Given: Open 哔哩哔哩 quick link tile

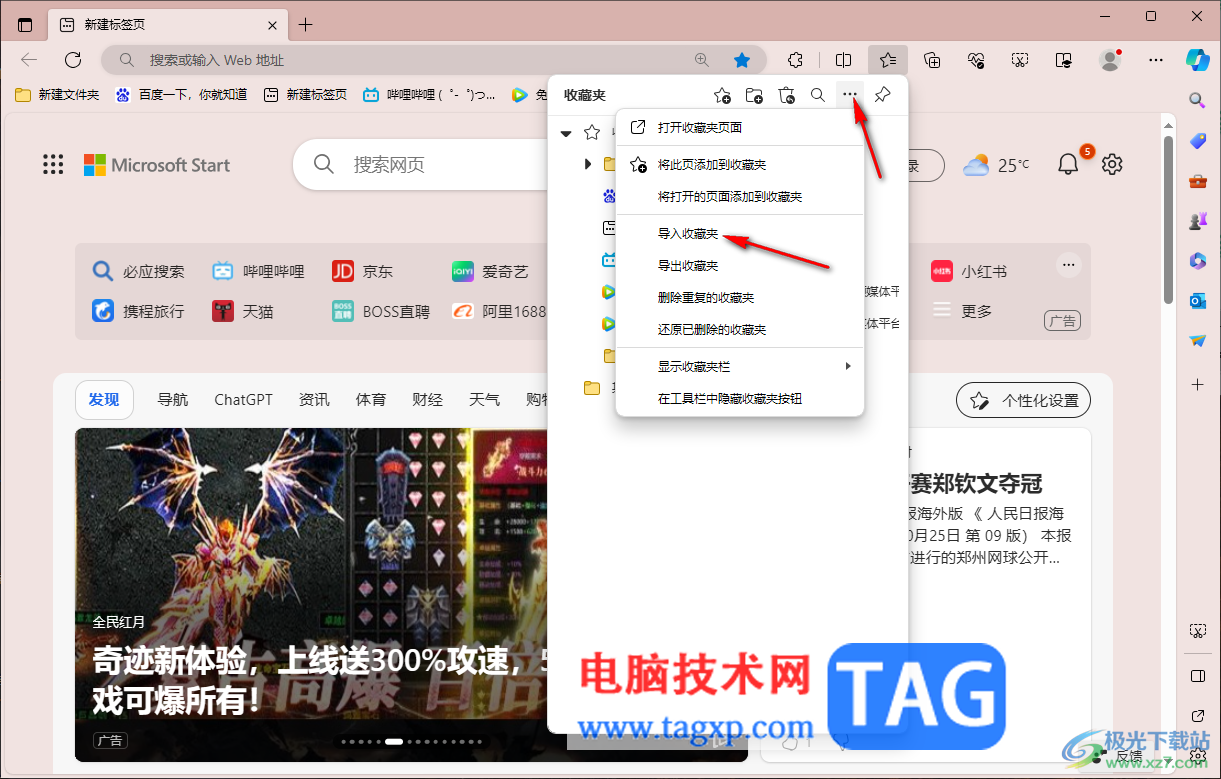Looking at the screenshot, I should pyautogui.click(x=258, y=271).
